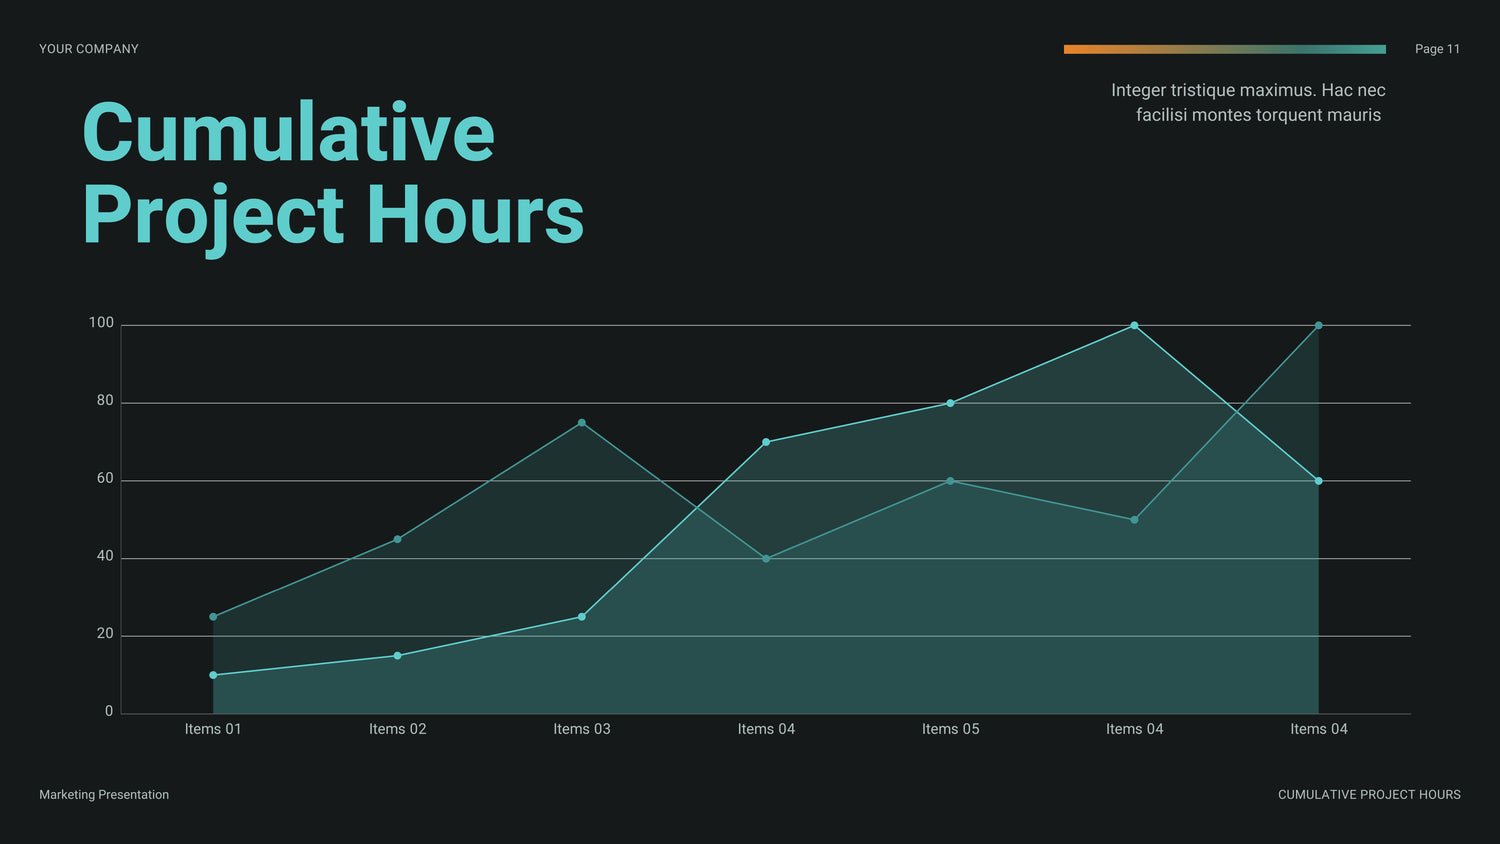Click the y-axis label '100'
1500x844 pixels.
(101, 323)
